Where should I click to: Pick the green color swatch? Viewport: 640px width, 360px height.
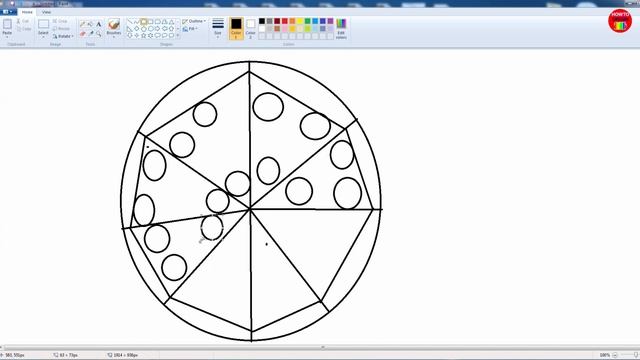click(x=308, y=21)
